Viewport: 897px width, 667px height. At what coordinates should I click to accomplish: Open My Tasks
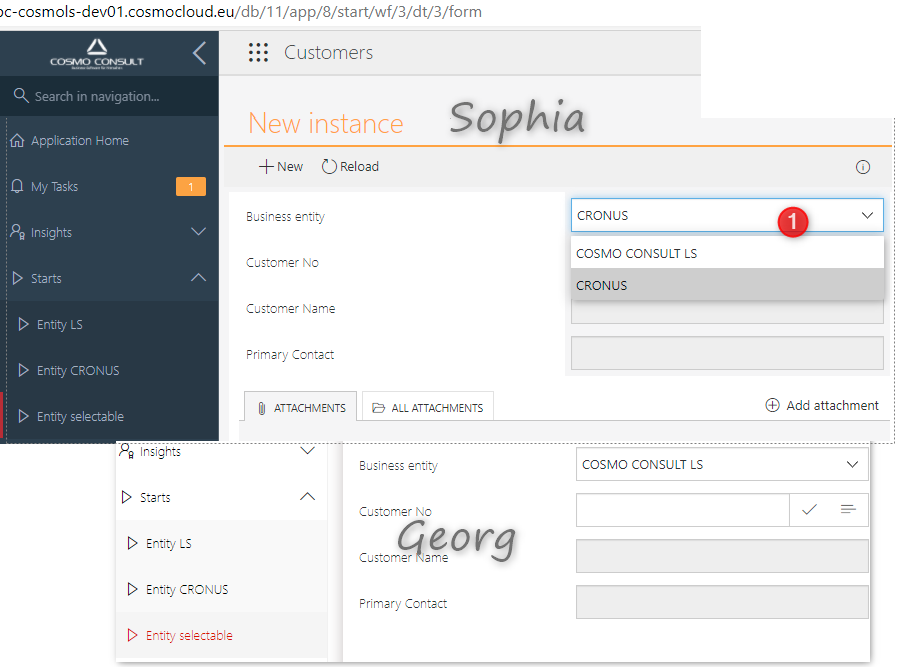tap(54, 186)
